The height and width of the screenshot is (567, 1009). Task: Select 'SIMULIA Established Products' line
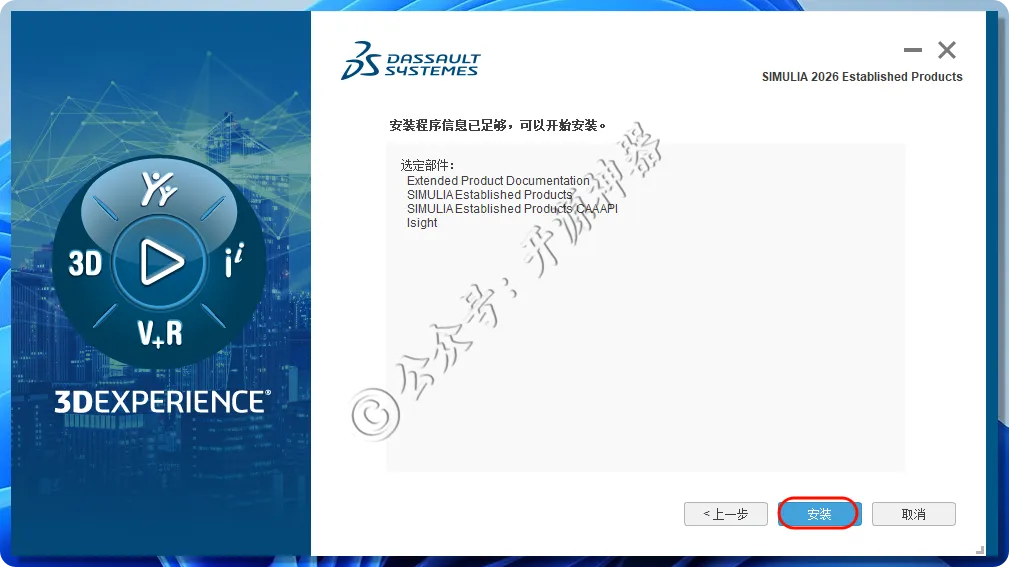tap(490, 194)
